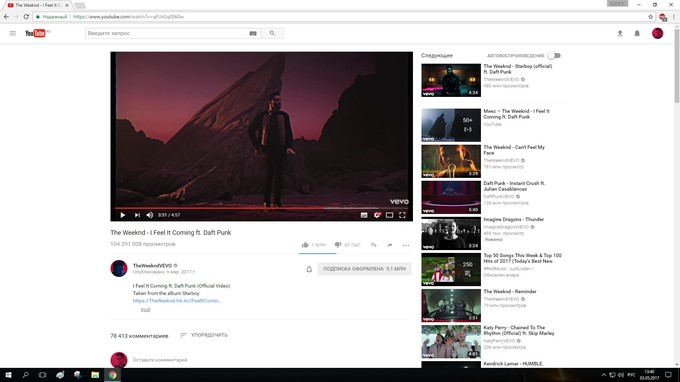Dislike the video with thumbs down
The image size is (680, 382).
click(x=338, y=245)
